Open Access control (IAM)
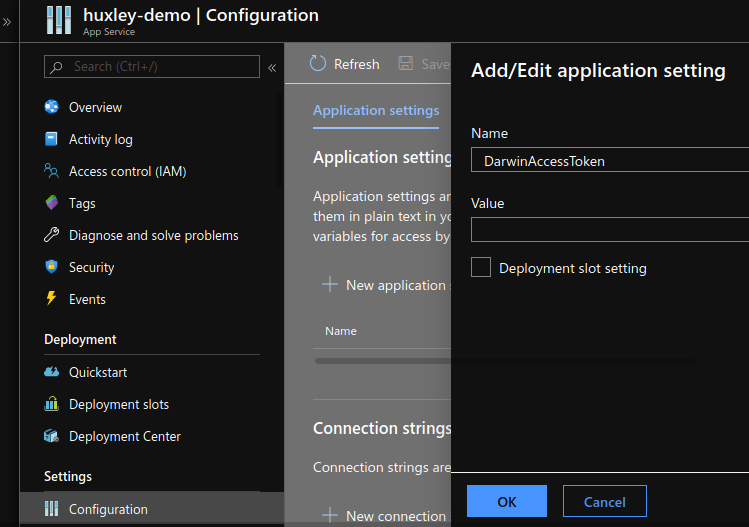The image size is (749, 527). coord(128,171)
